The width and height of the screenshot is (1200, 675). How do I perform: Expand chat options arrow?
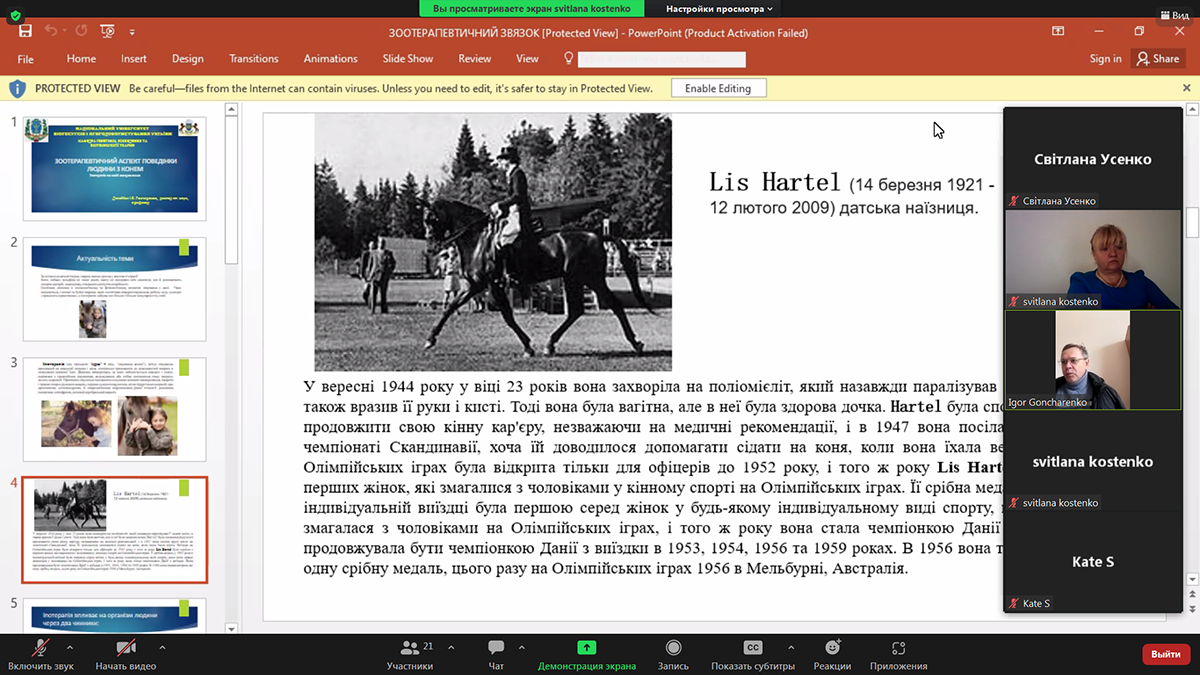tap(520, 647)
